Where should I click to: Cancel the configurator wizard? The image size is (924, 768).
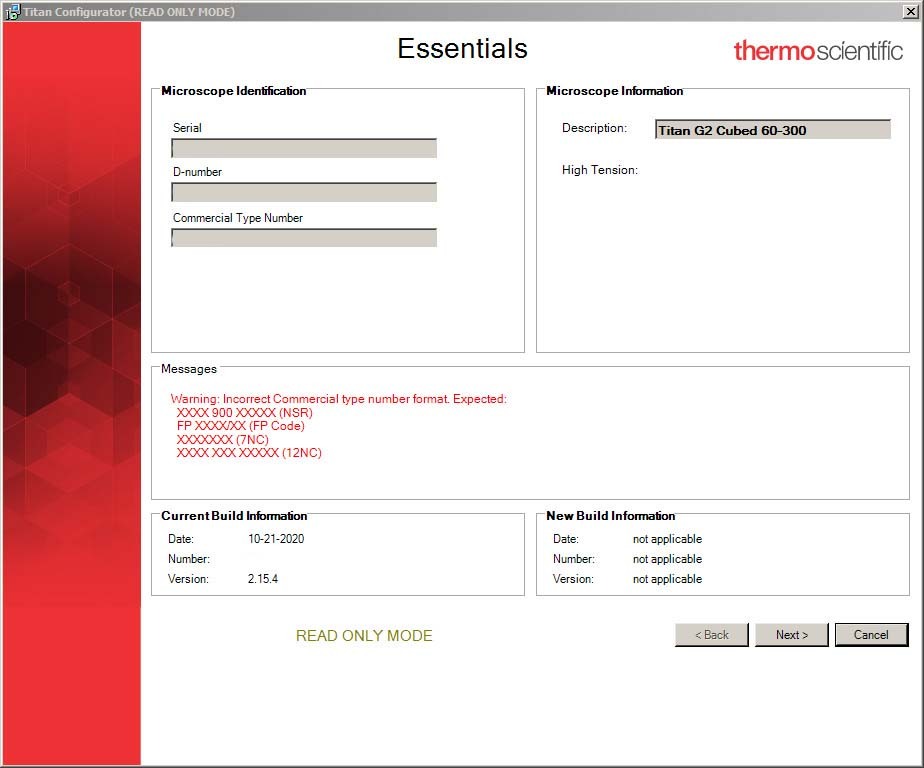point(870,635)
